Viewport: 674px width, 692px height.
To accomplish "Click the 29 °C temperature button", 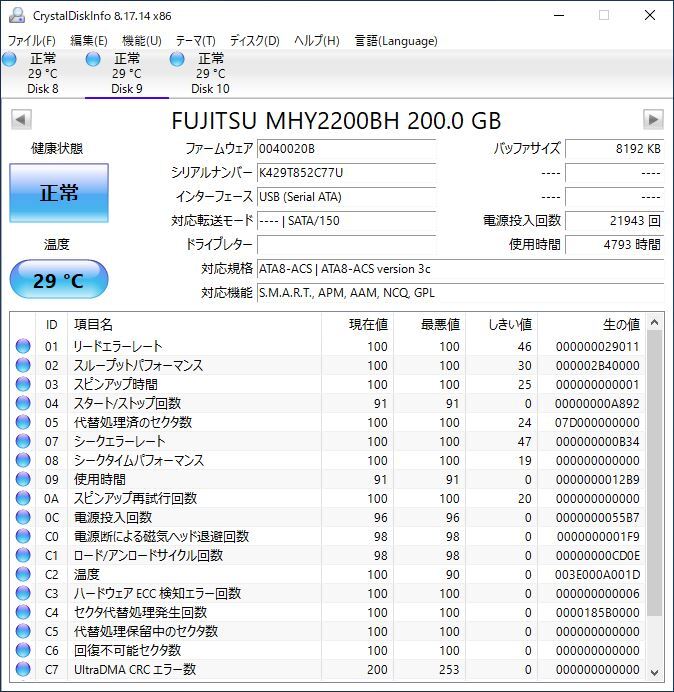I will 59,279.
